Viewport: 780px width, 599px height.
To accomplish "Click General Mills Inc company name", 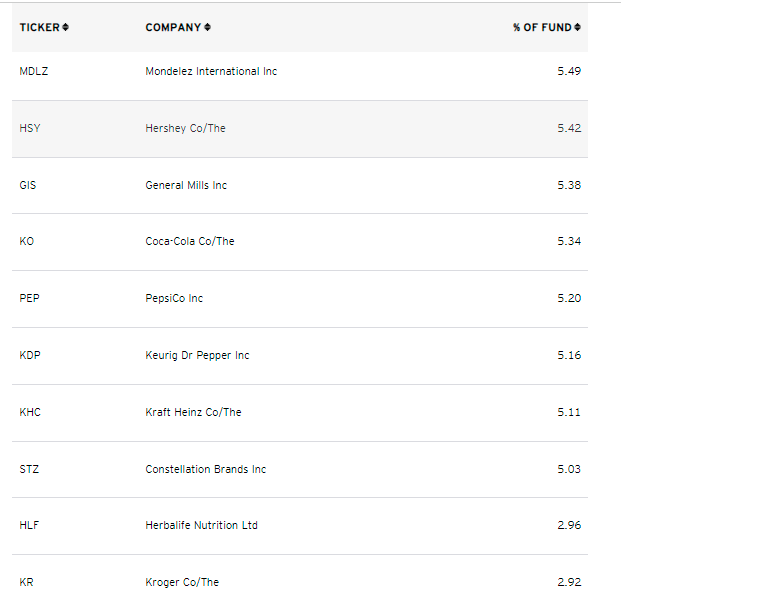I will tap(186, 185).
